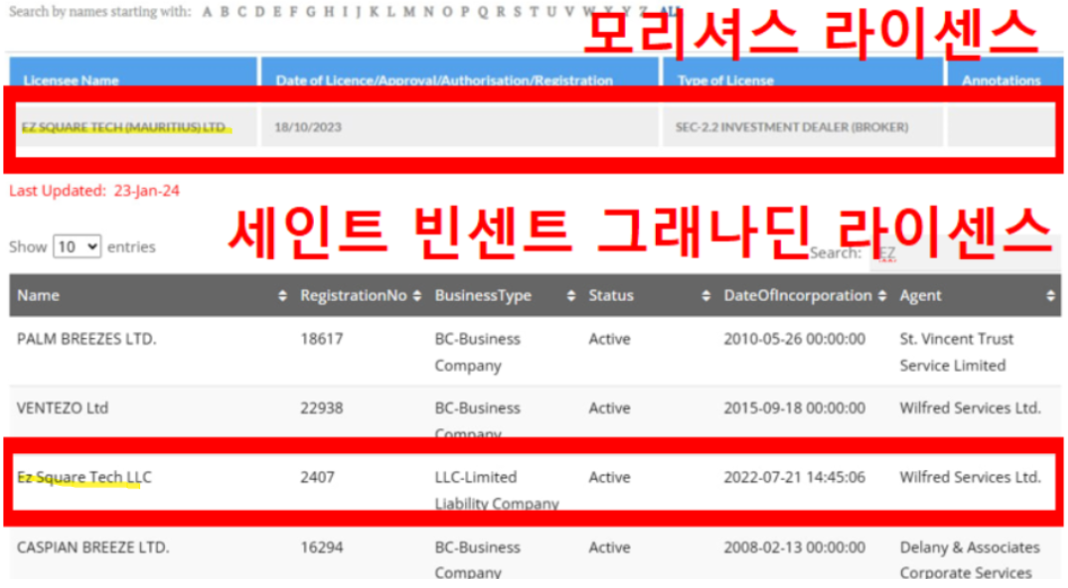Screen dimensions: 1068x588
Task: Filter licensee names starting with D
Action: [260, 12]
